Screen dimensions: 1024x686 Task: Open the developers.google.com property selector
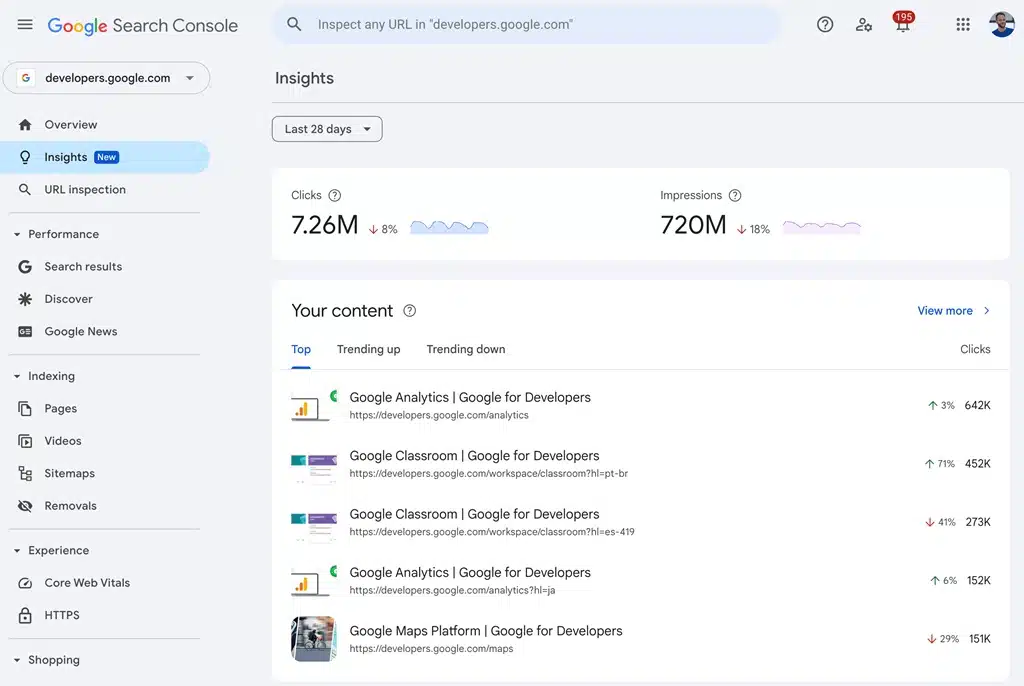pos(107,78)
